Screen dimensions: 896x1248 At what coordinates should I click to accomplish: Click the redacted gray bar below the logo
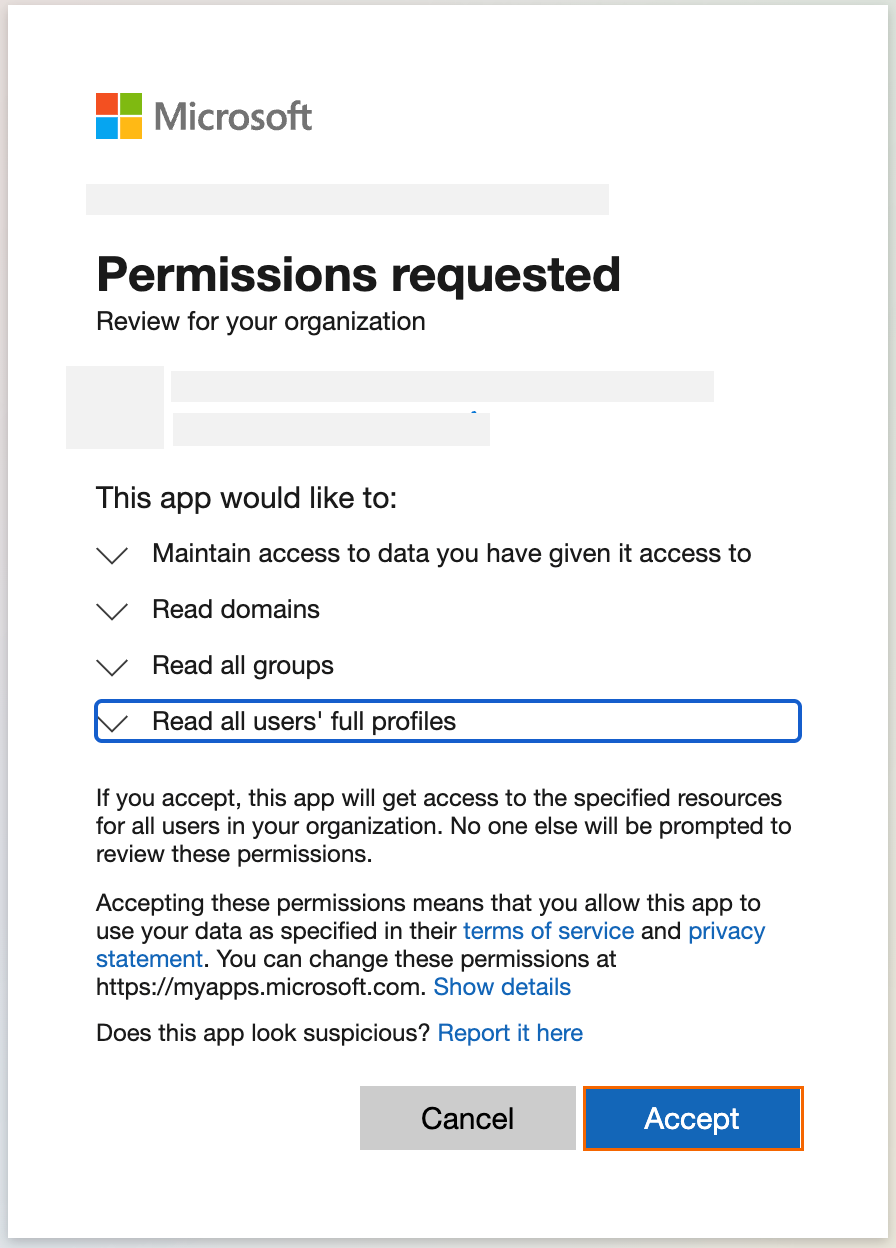point(347,199)
